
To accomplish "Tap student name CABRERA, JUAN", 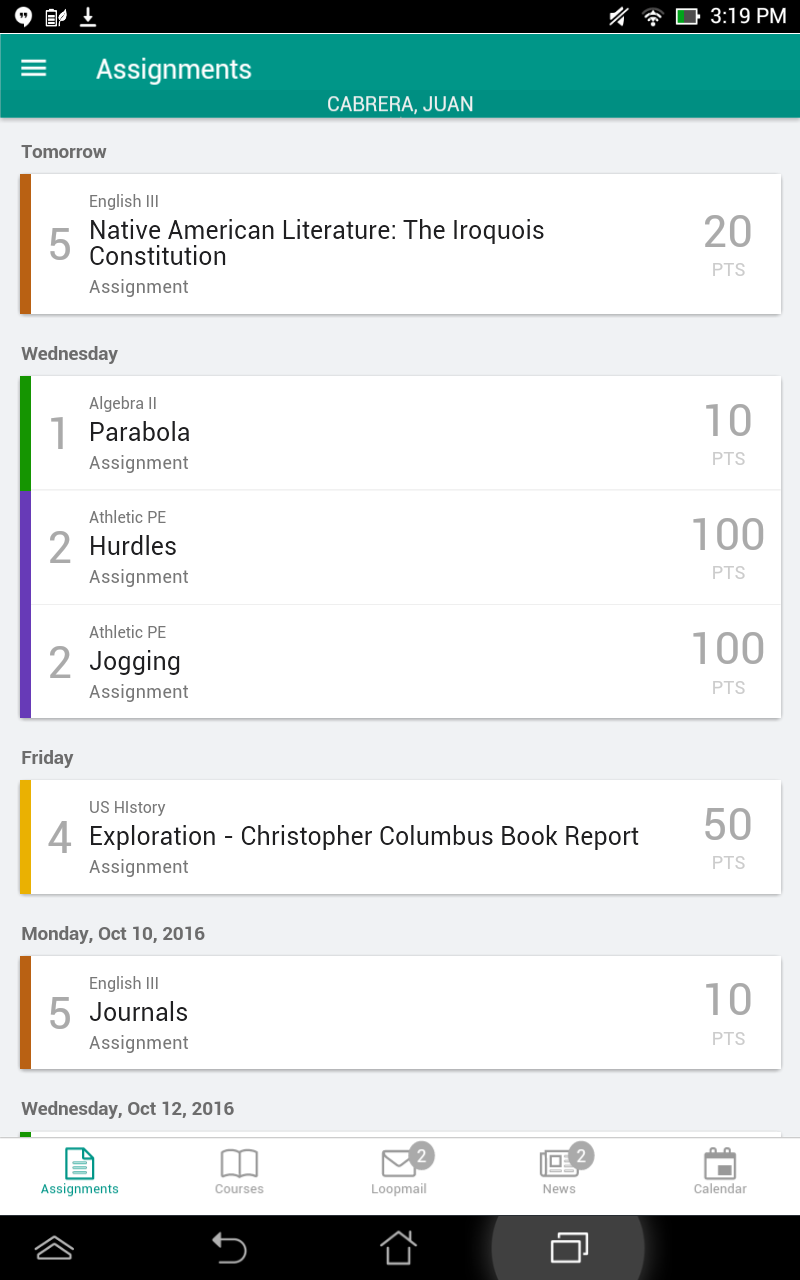I will pyautogui.click(x=400, y=104).
